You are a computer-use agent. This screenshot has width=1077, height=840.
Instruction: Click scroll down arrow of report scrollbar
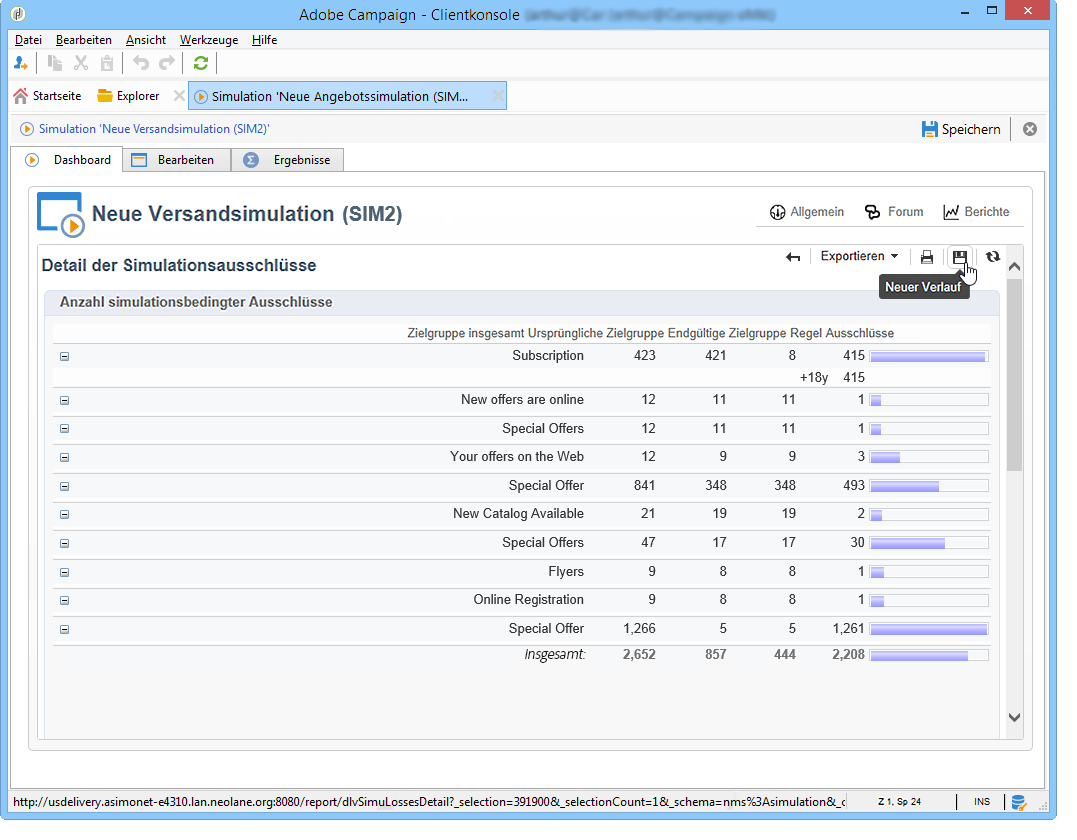(1014, 717)
